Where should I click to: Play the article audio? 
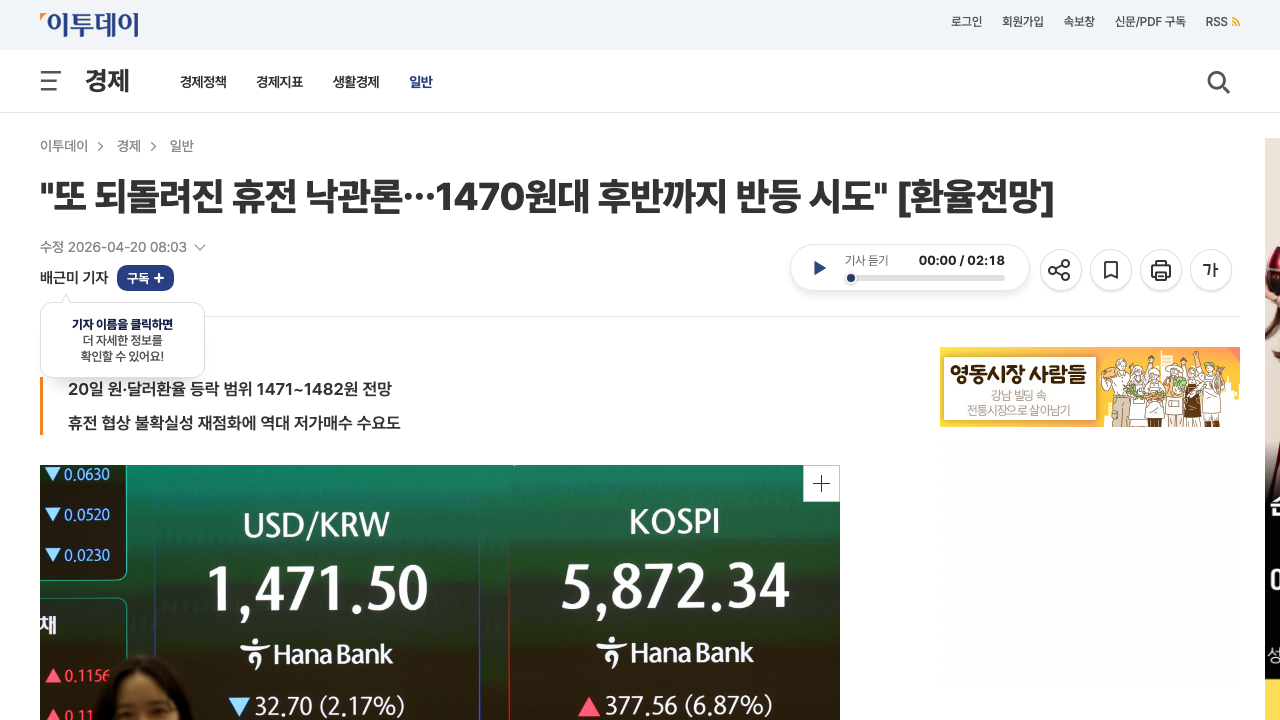[x=820, y=268]
